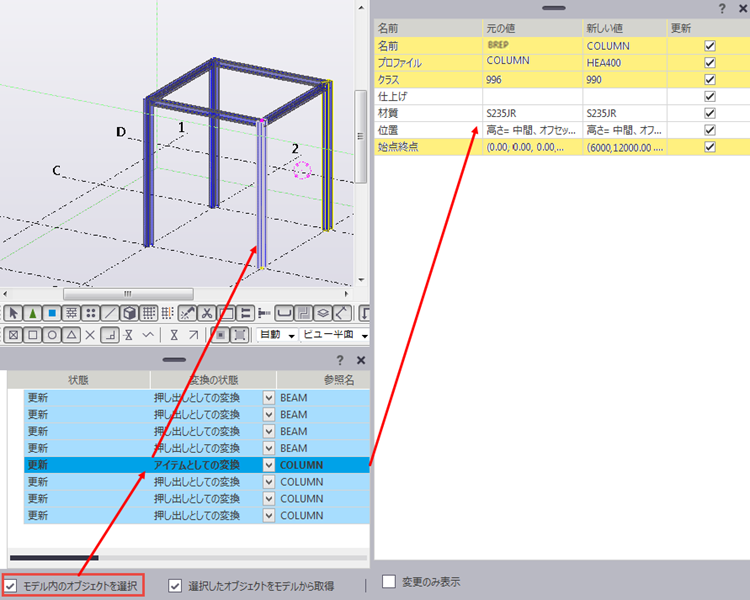Toggle the green Select connections switch
Screen dimensions: 750x600
33,313
